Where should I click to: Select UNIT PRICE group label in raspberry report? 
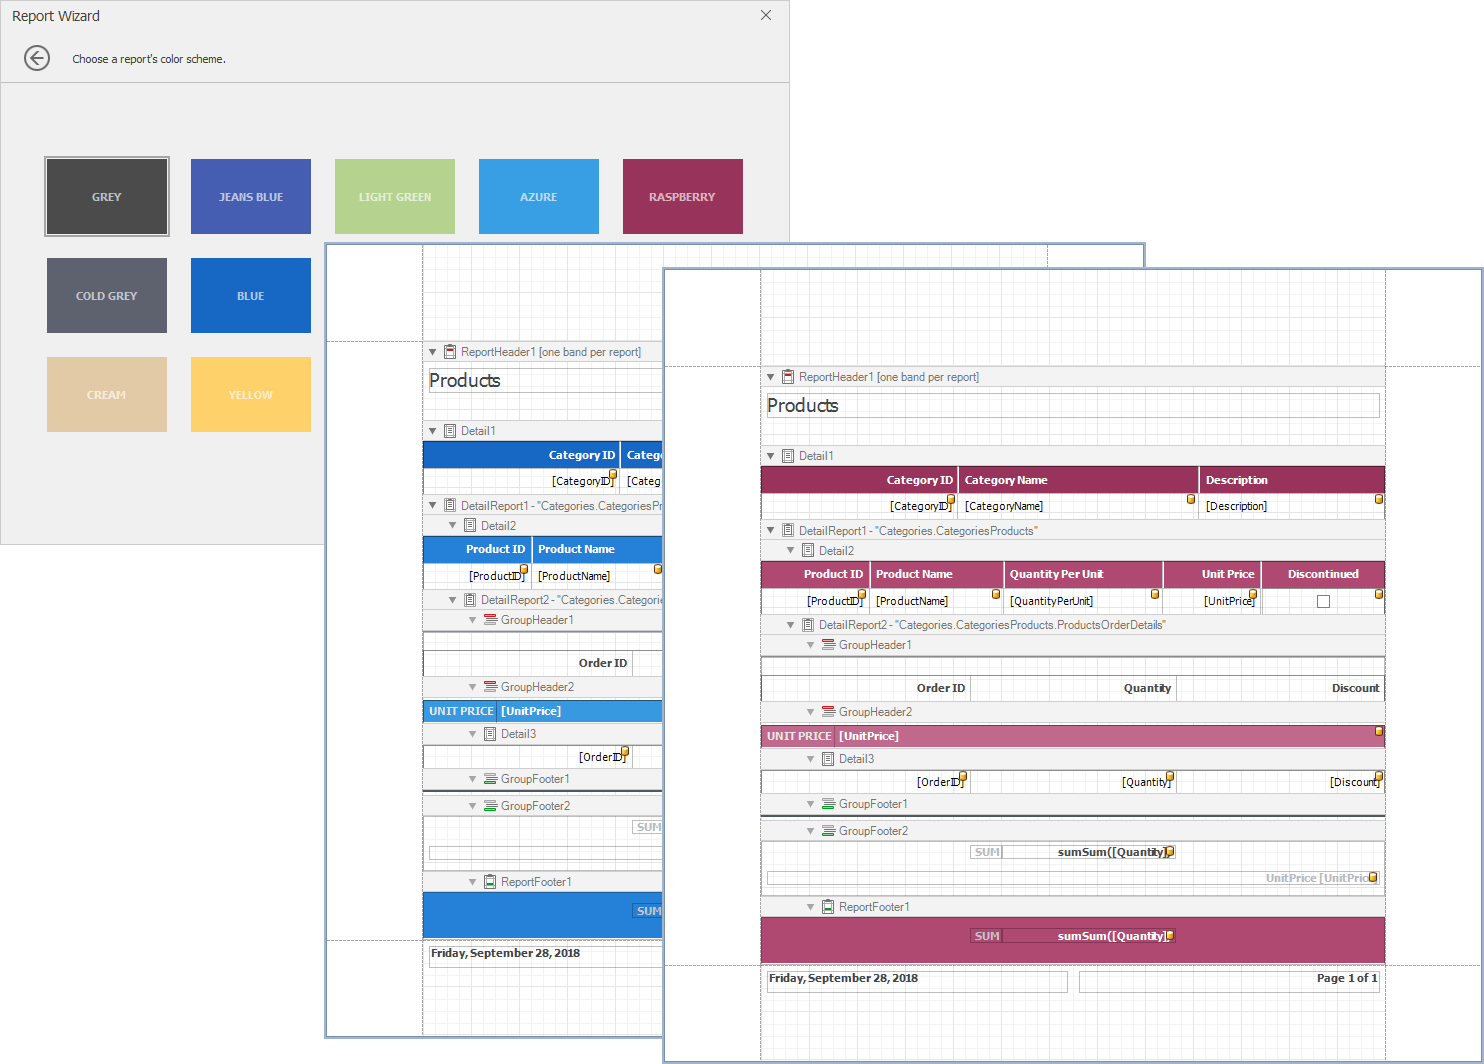pos(798,736)
